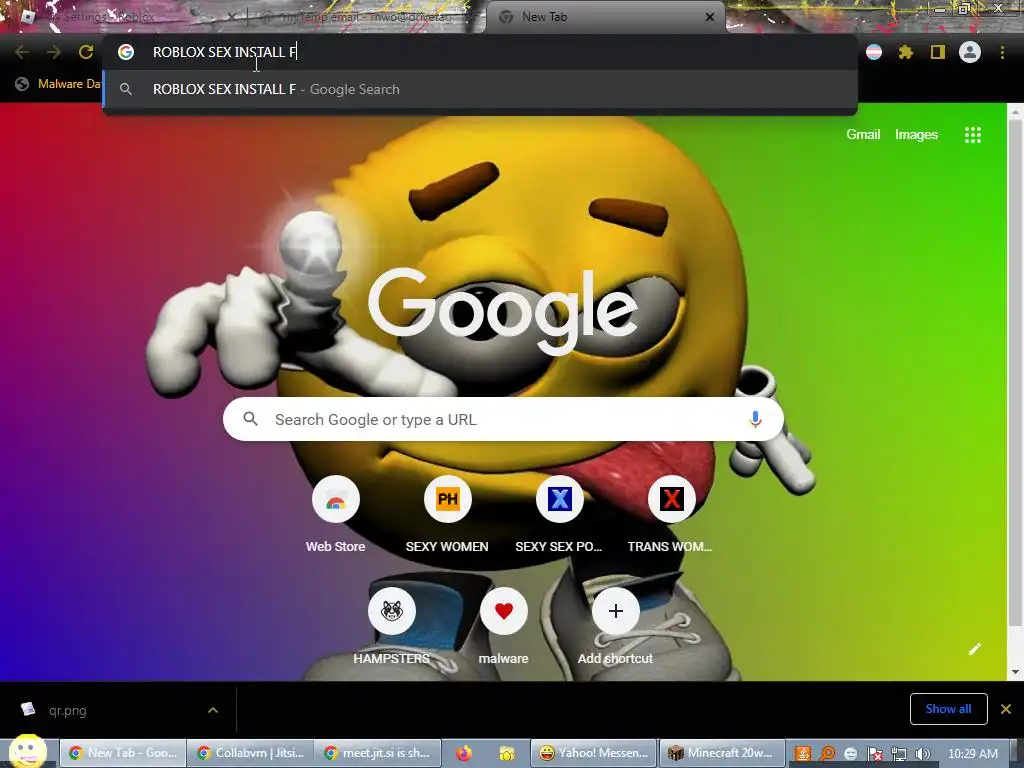Click the browser forward arrow
Viewport: 1024px width, 768px height.
coord(54,52)
